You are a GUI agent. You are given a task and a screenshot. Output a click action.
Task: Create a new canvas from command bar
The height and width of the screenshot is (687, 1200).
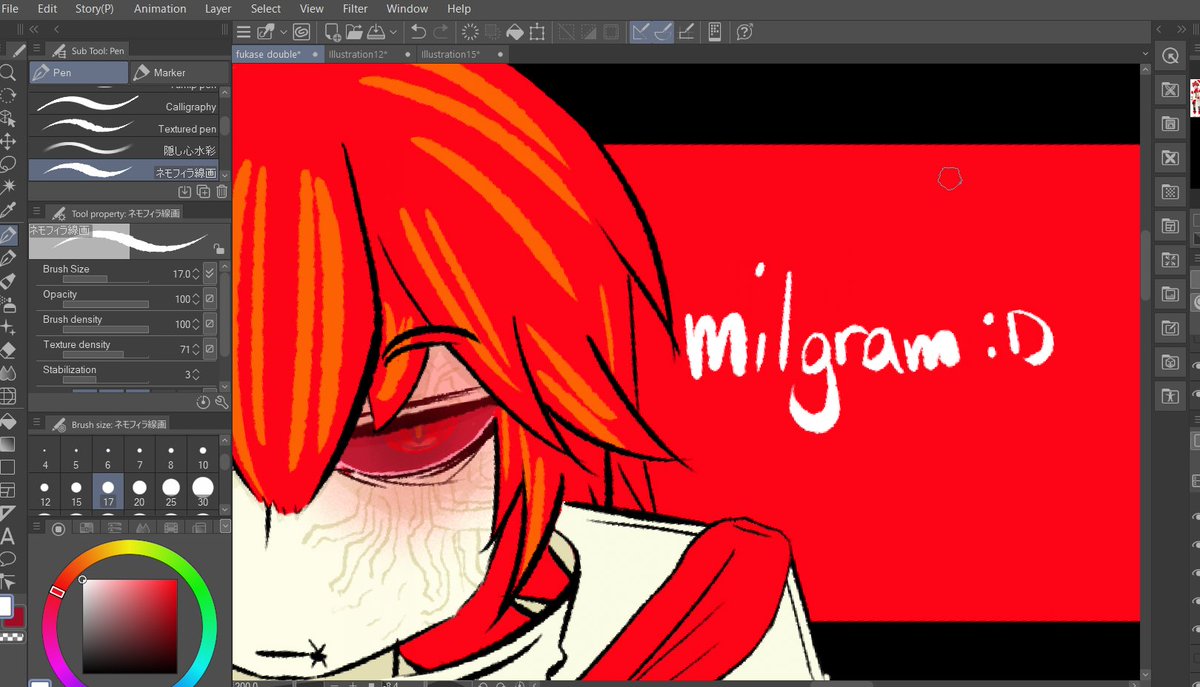click(332, 32)
